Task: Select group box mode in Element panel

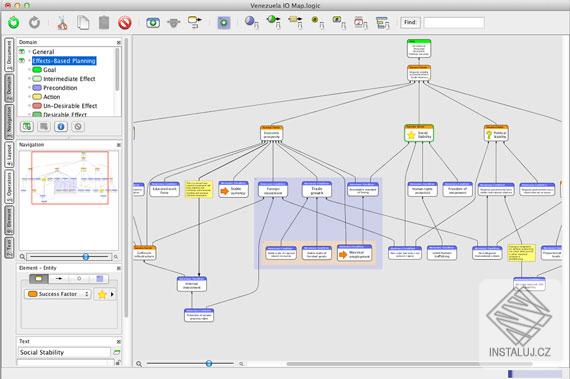Action: (99, 279)
